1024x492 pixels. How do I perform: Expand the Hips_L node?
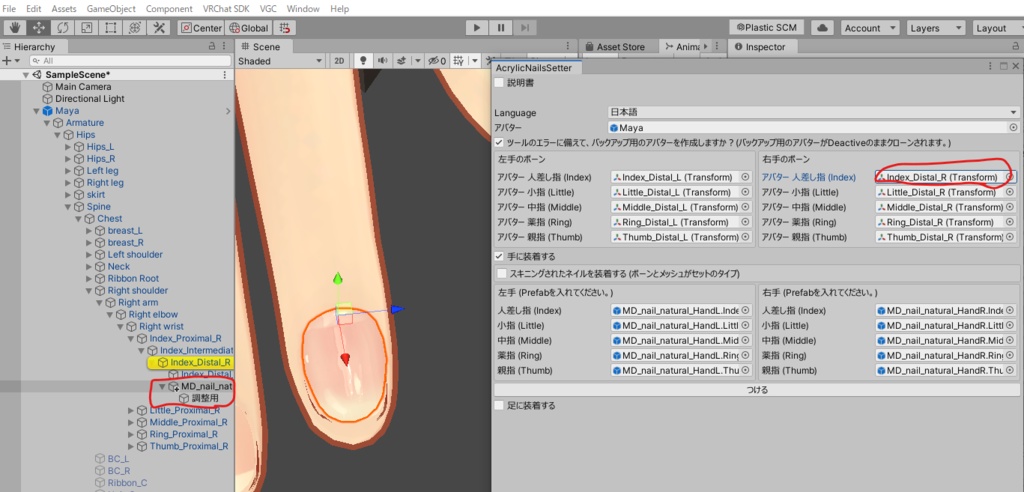point(68,147)
